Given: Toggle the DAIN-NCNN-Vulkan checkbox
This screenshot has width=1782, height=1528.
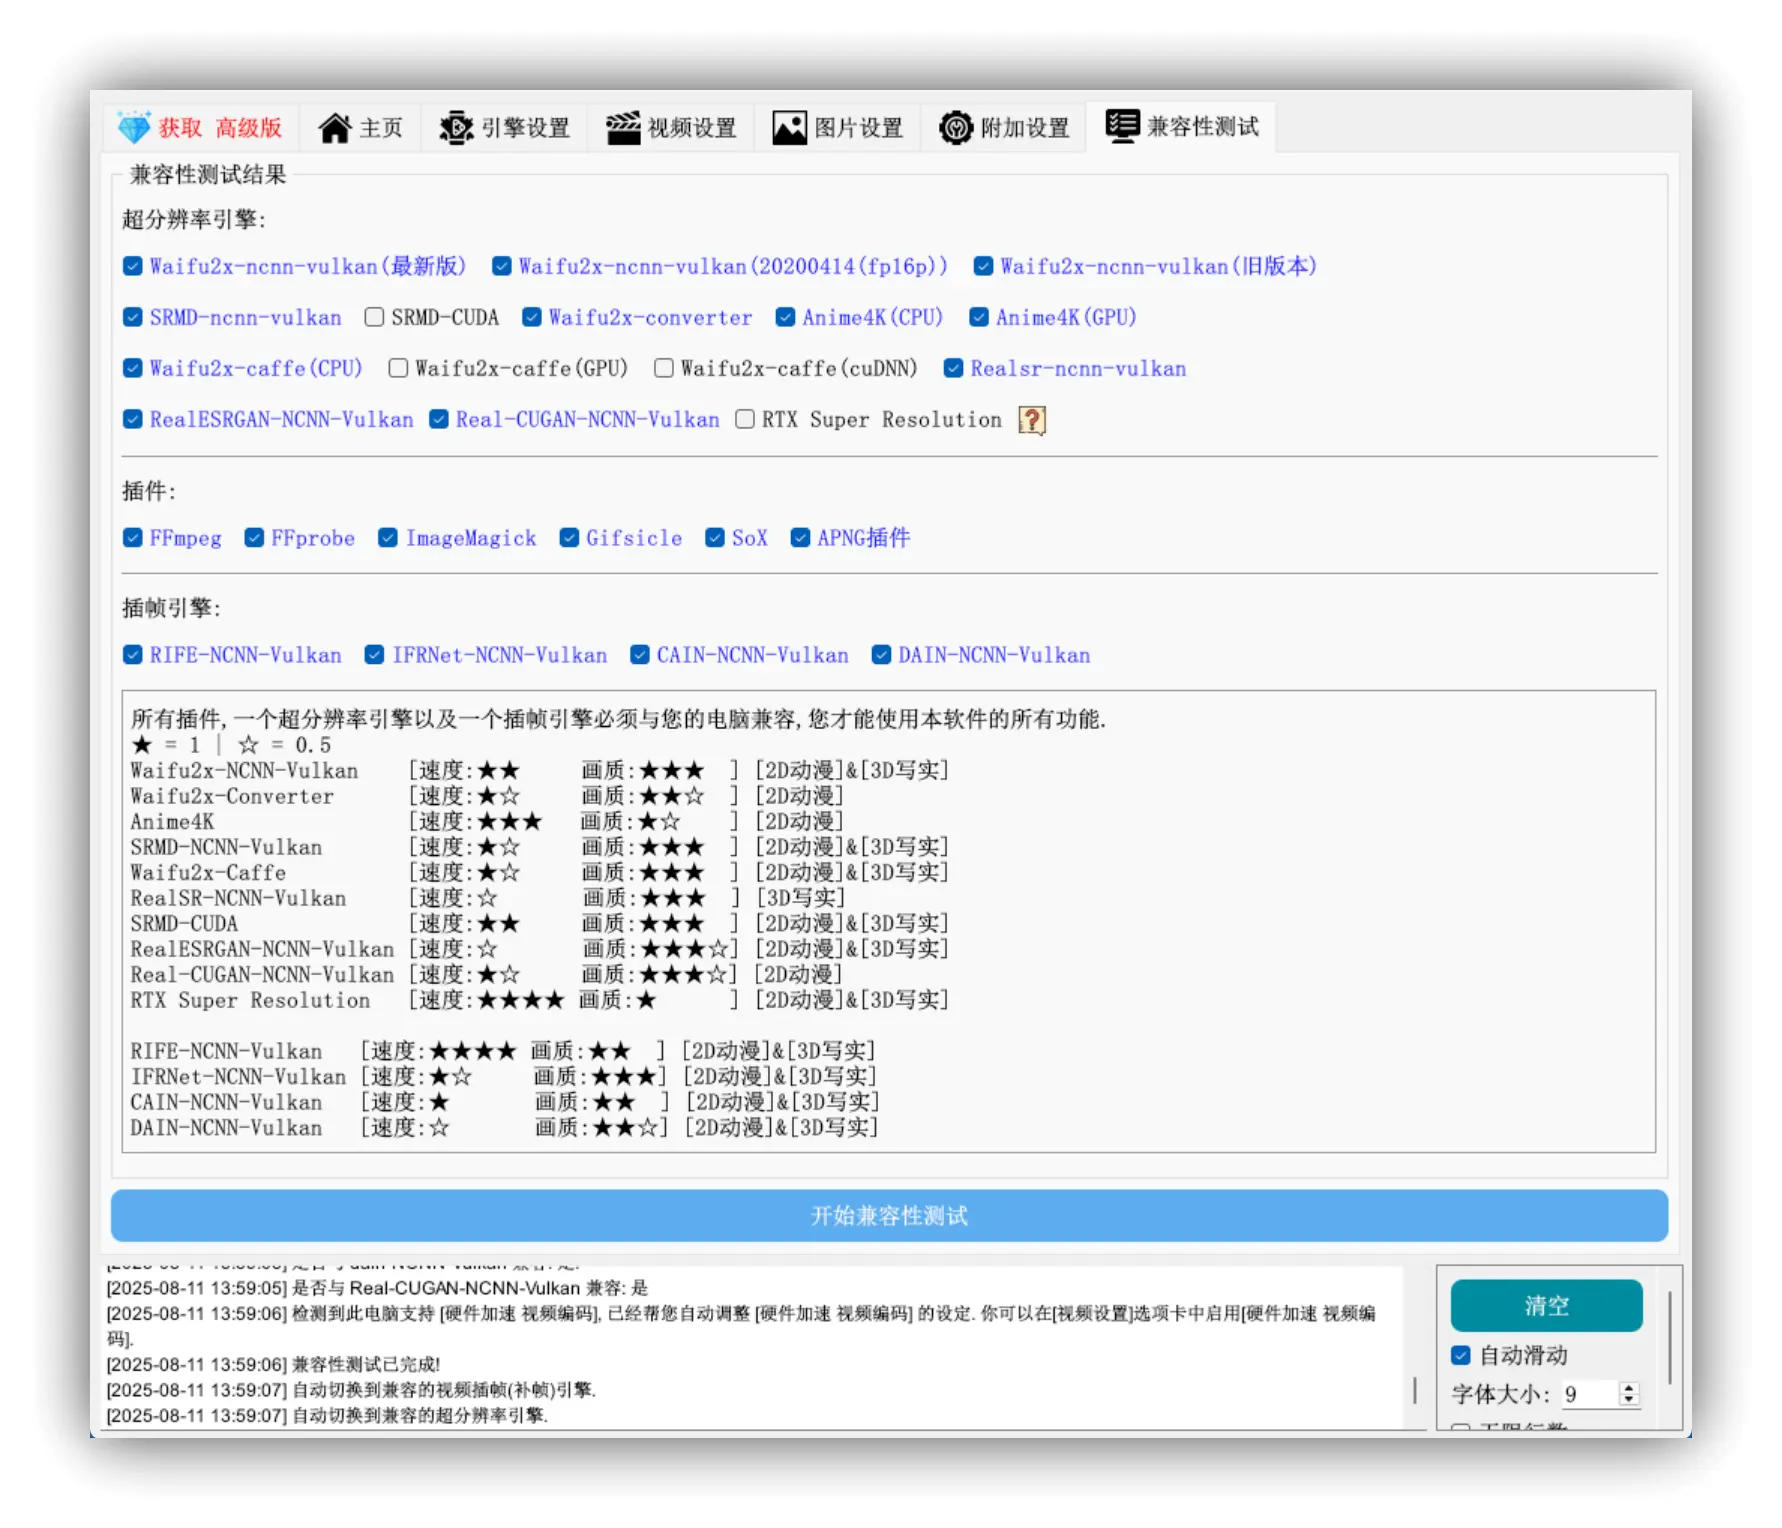Looking at the screenshot, I should coord(881,655).
